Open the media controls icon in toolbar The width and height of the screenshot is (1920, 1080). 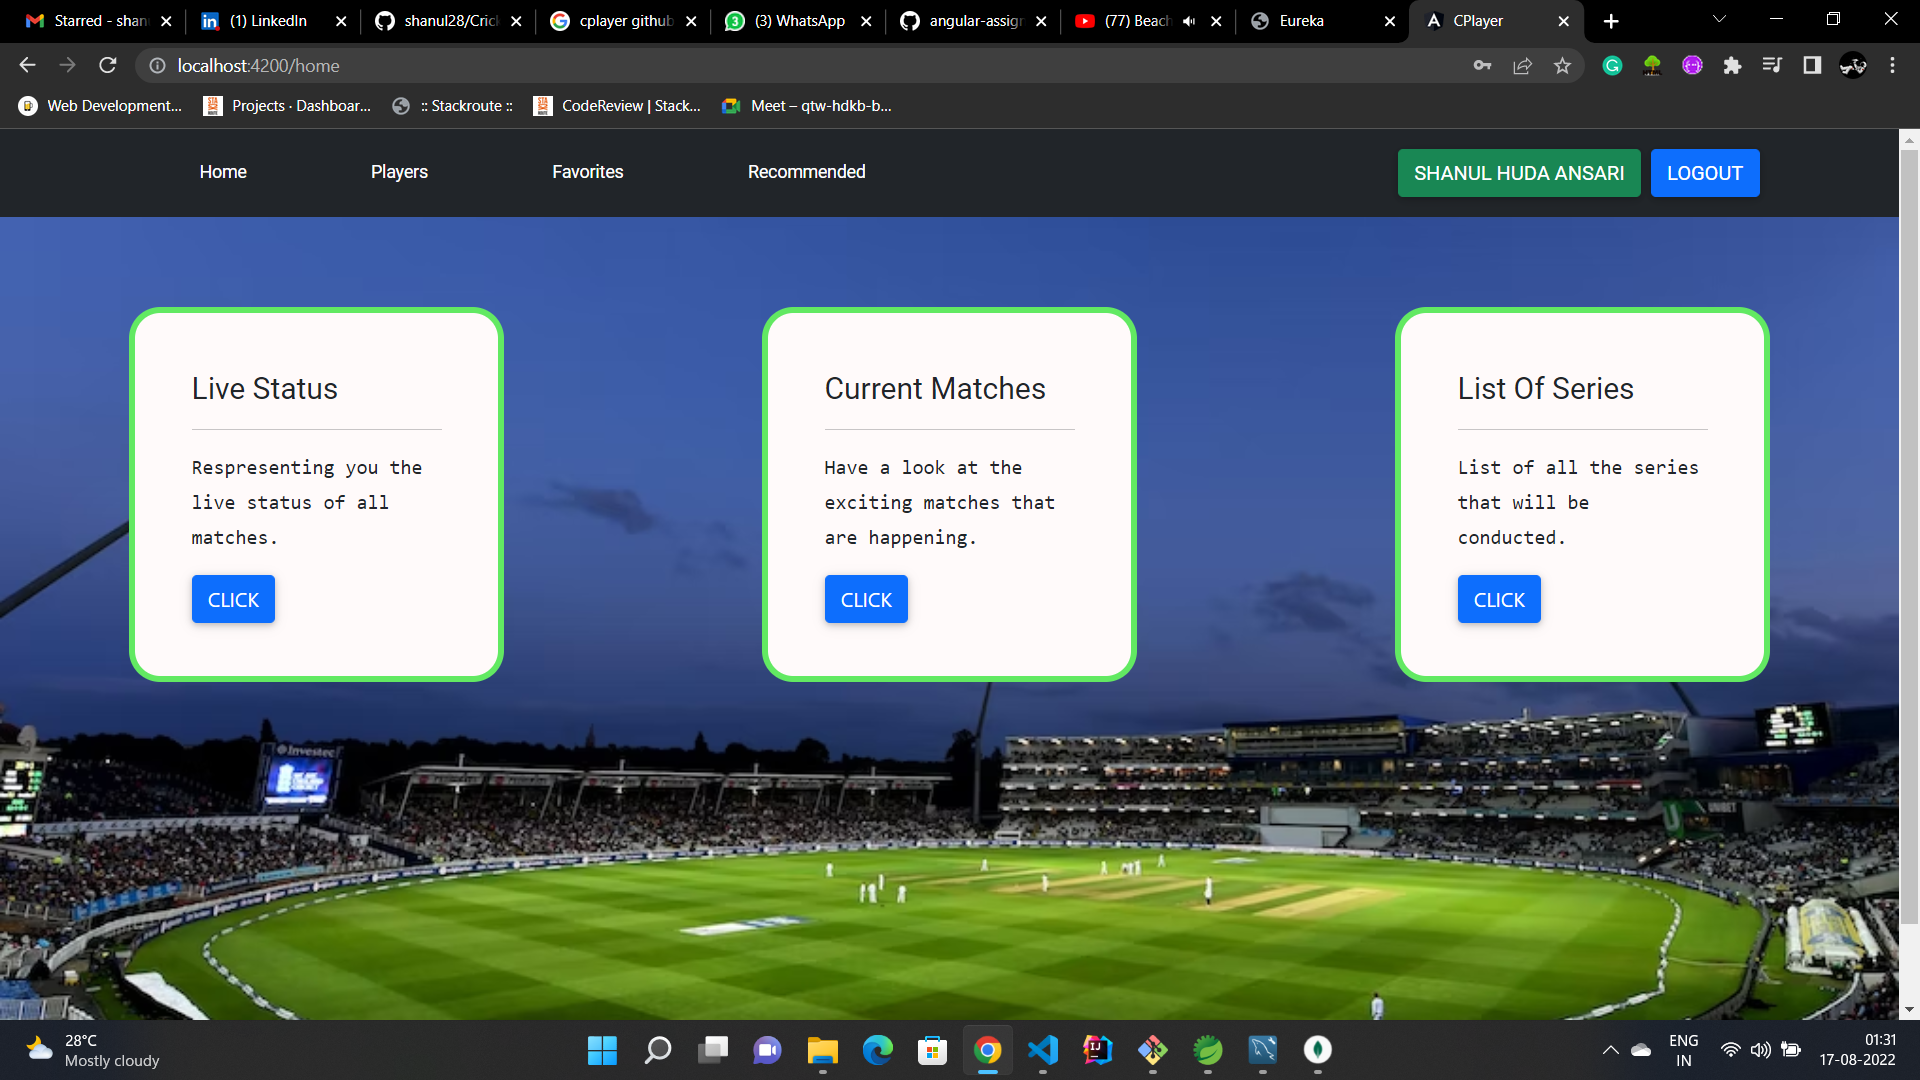coord(1772,65)
